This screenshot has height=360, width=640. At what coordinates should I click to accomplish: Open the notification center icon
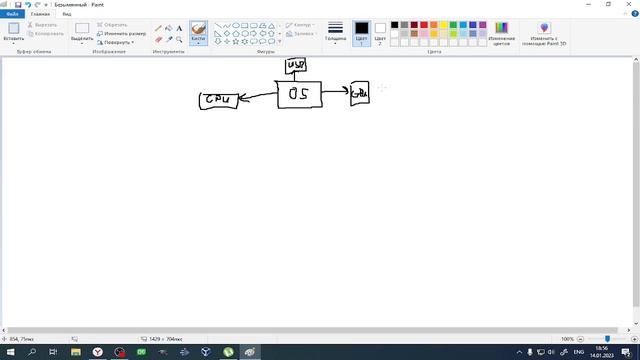pos(626,352)
